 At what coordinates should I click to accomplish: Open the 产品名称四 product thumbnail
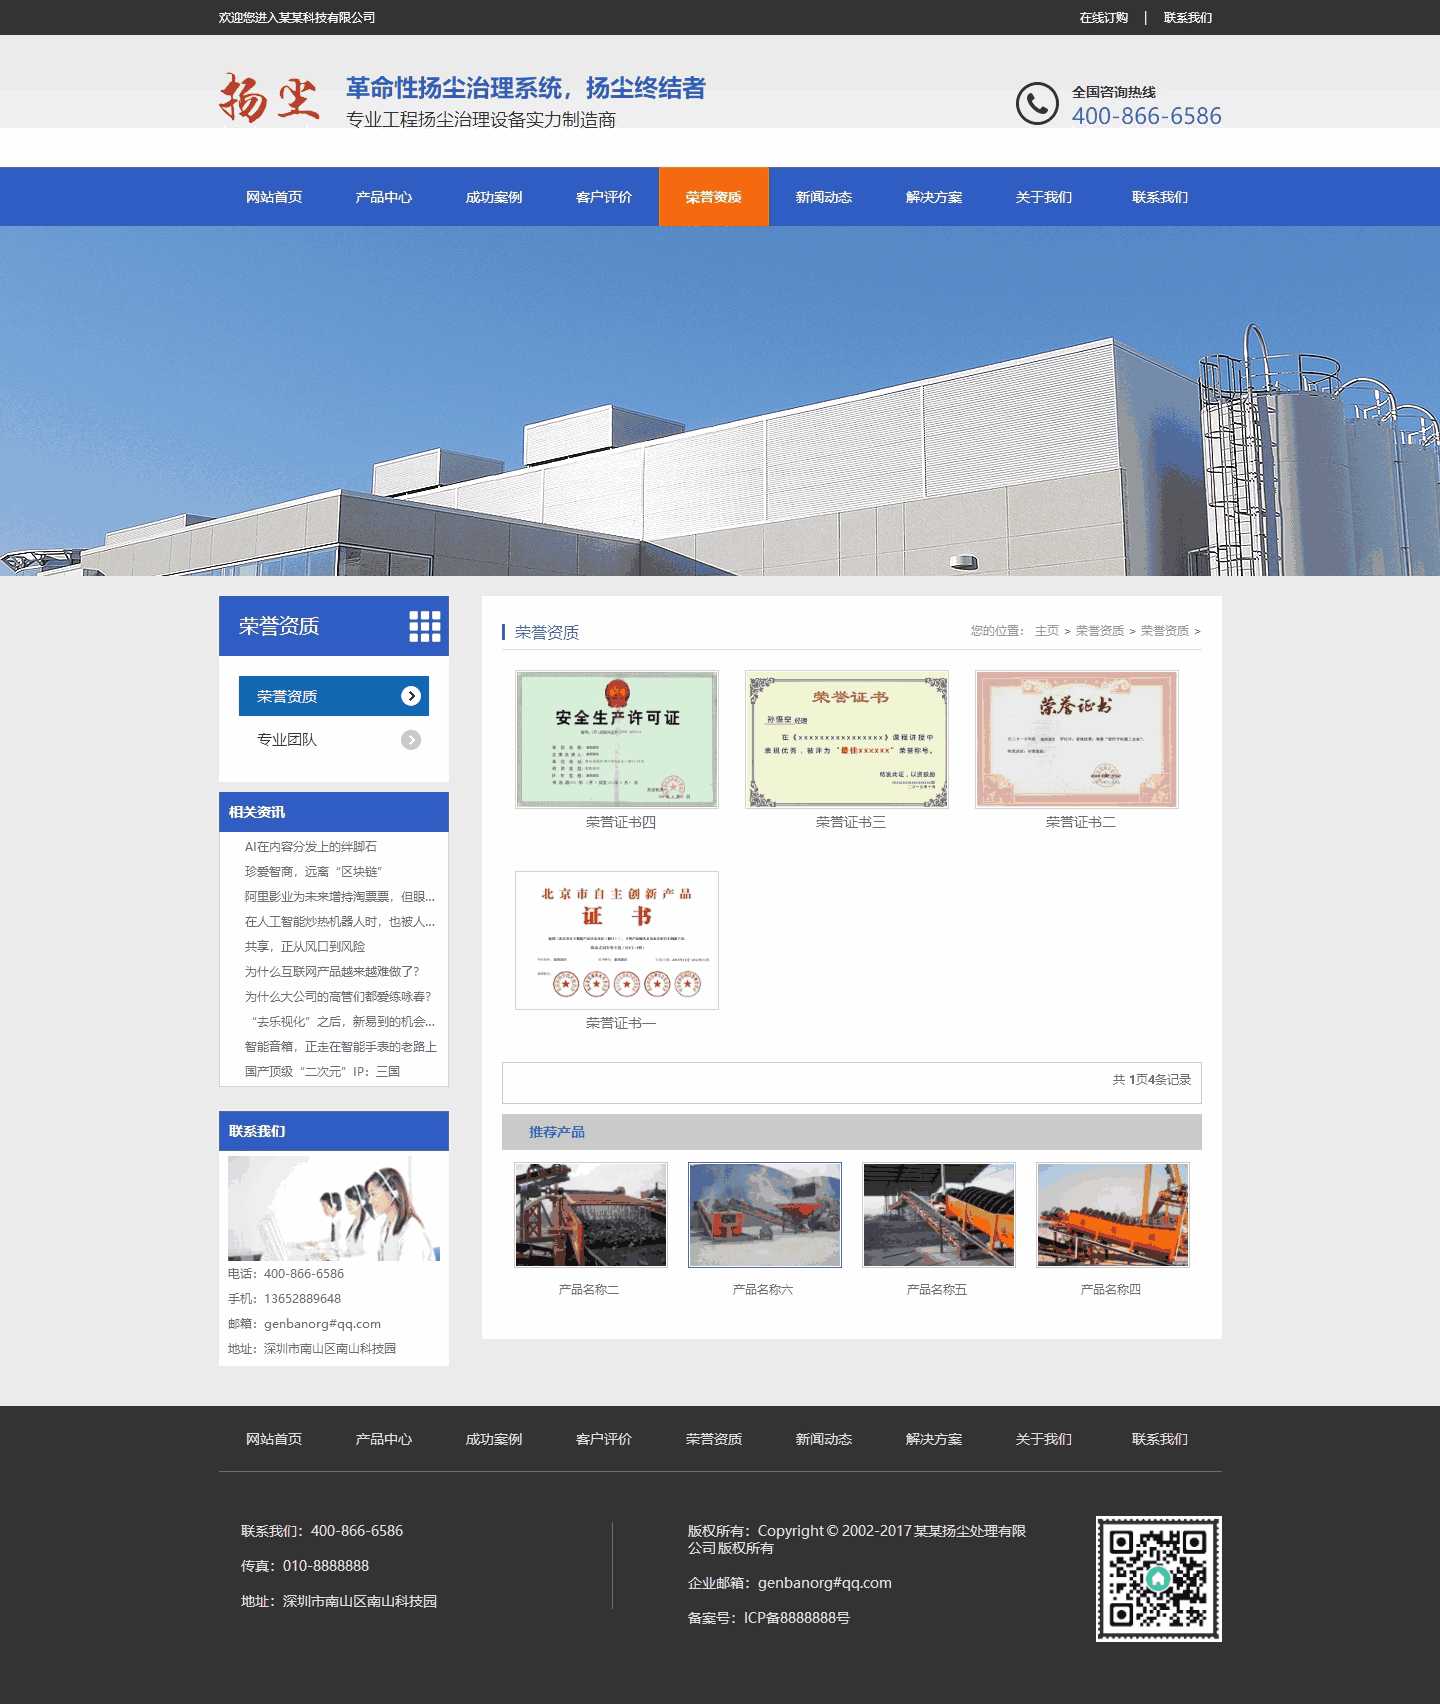tap(1113, 1214)
